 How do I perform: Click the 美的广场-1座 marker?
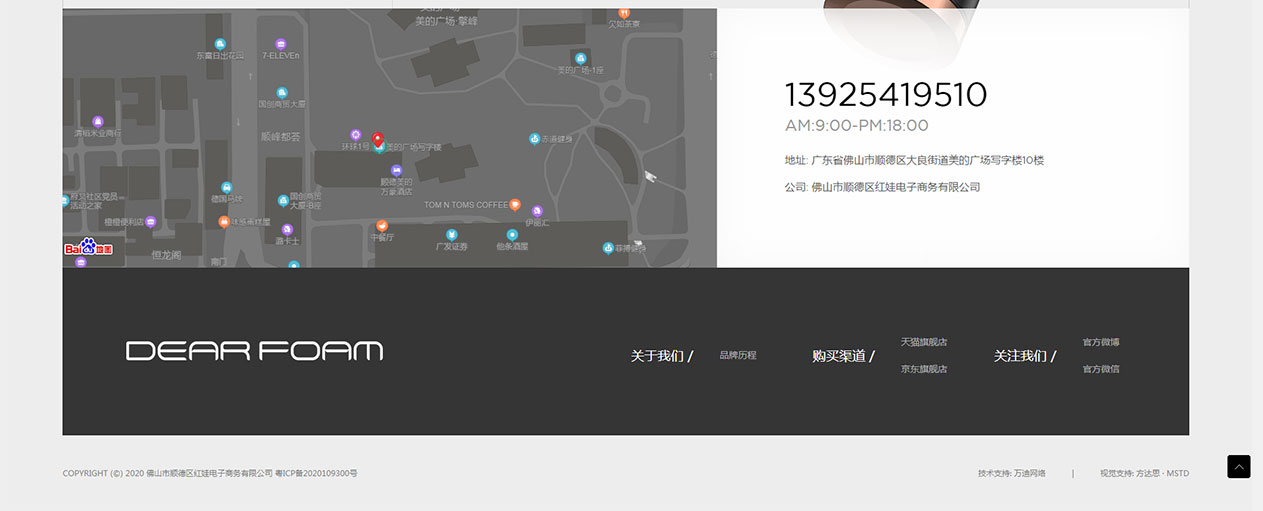pyautogui.click(x=580, y=58)
